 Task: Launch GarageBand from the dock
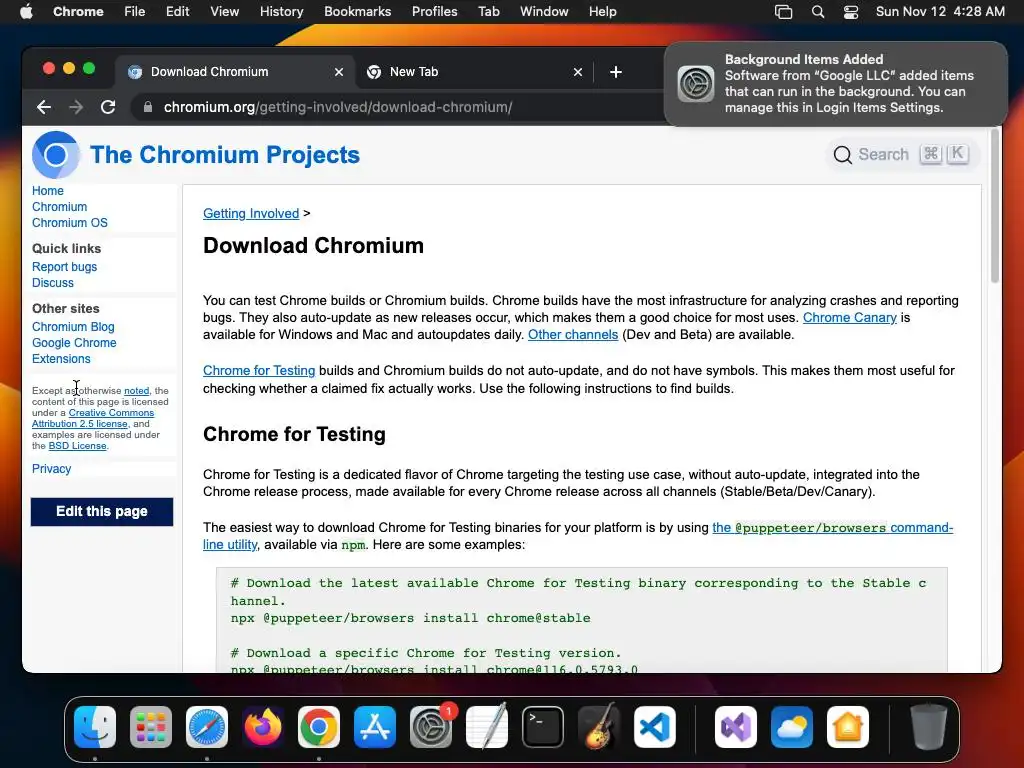pyautogui.click(x=599, y=727)
